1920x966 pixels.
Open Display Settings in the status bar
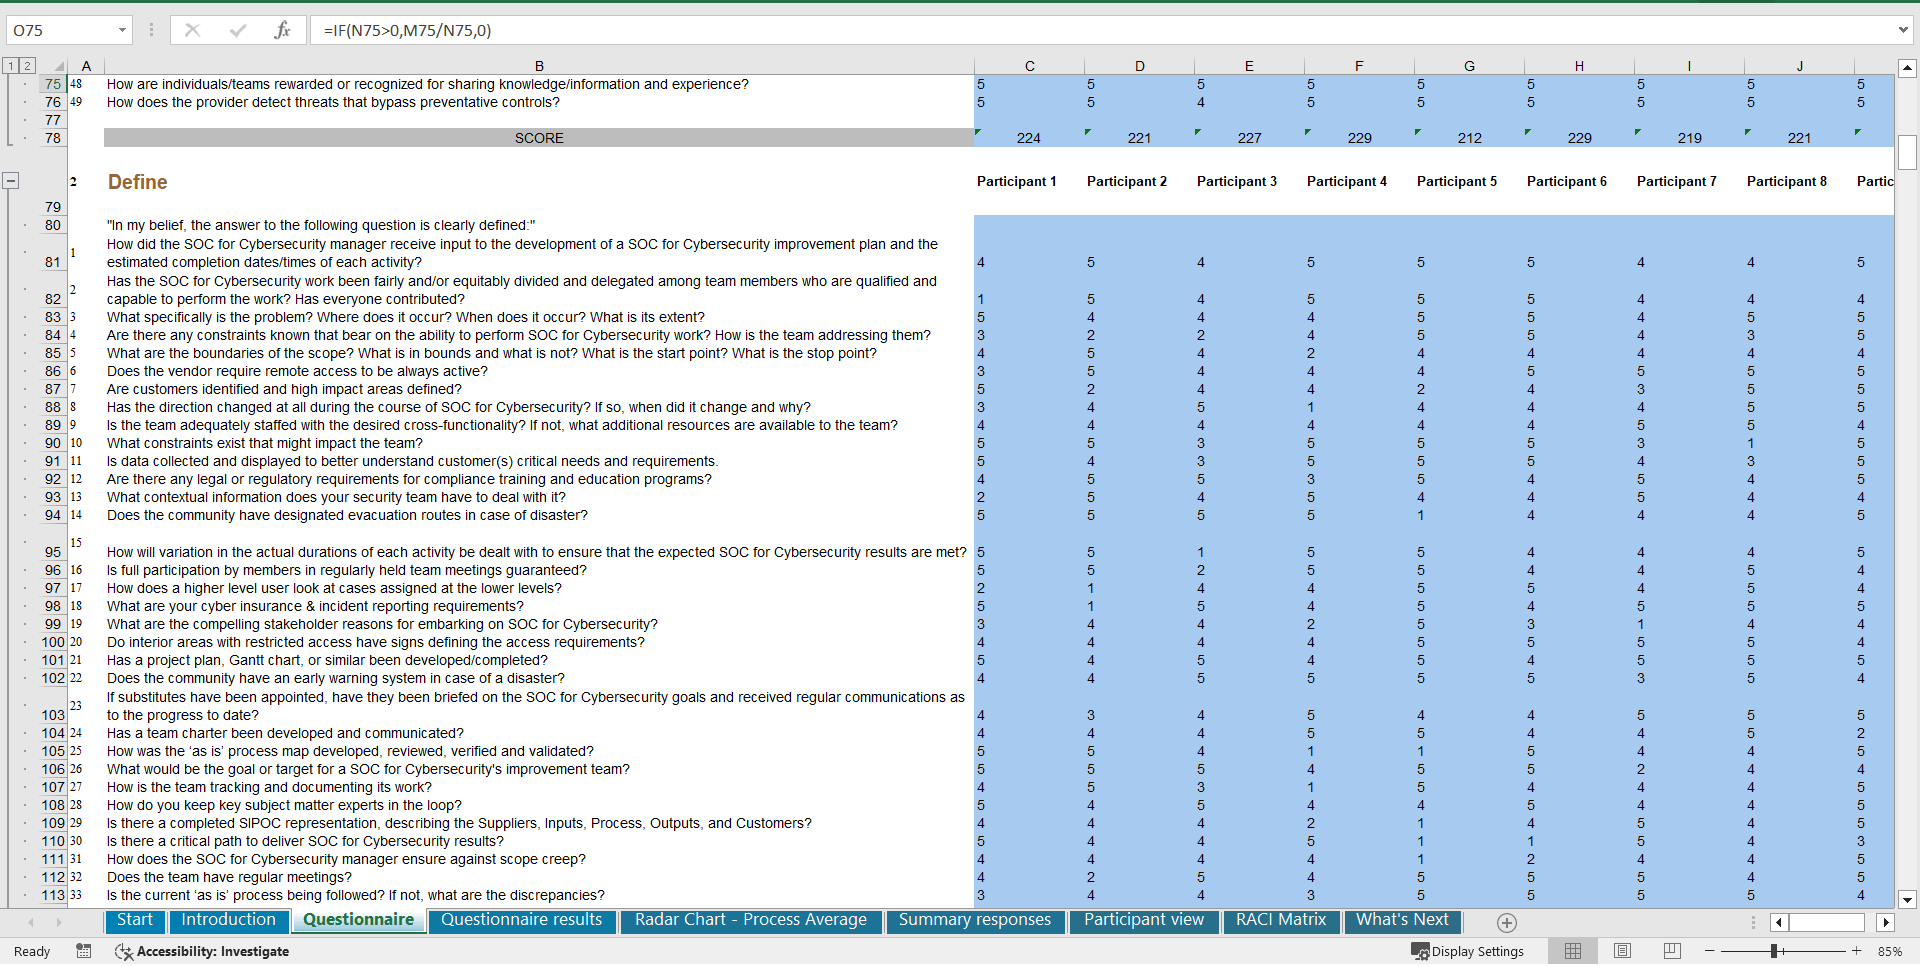pyautogui.click(x=1467, y=951)
